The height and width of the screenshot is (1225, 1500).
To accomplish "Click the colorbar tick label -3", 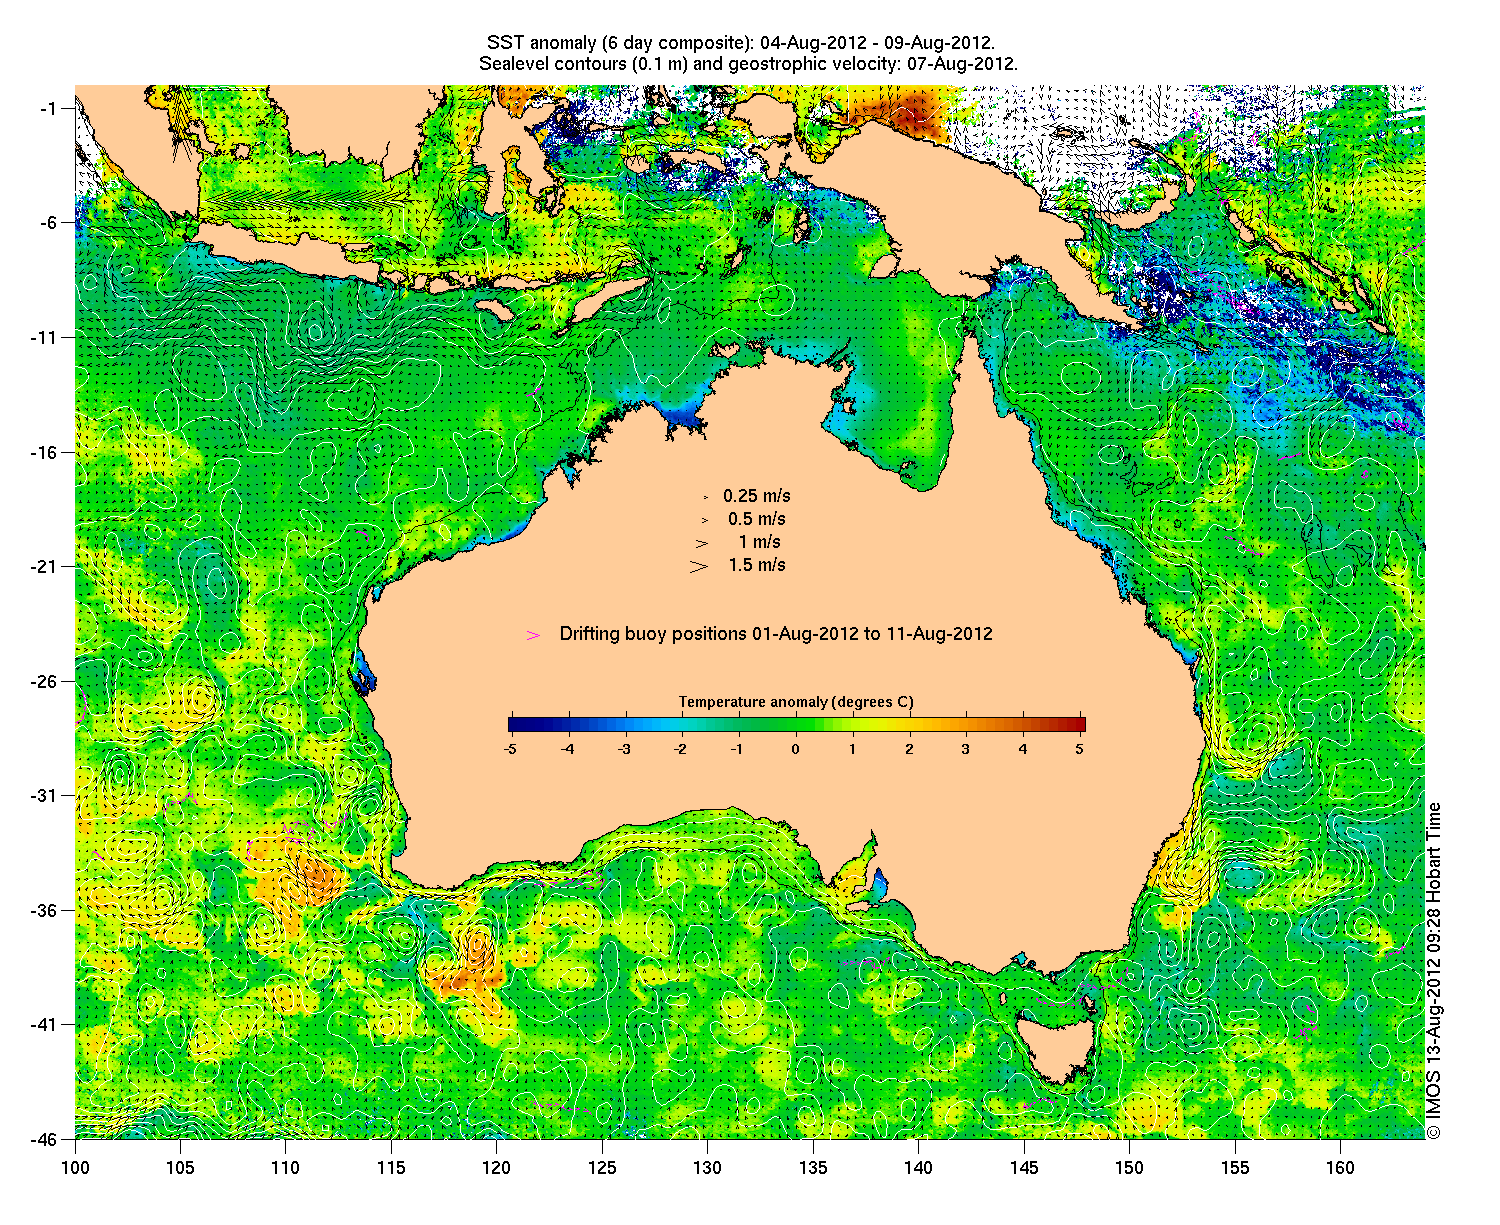I will (x=624, y=749).
